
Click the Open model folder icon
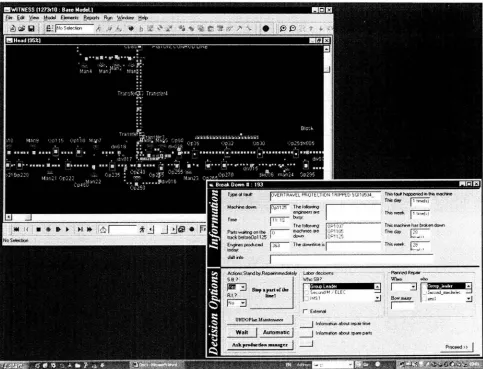point(22,29)
